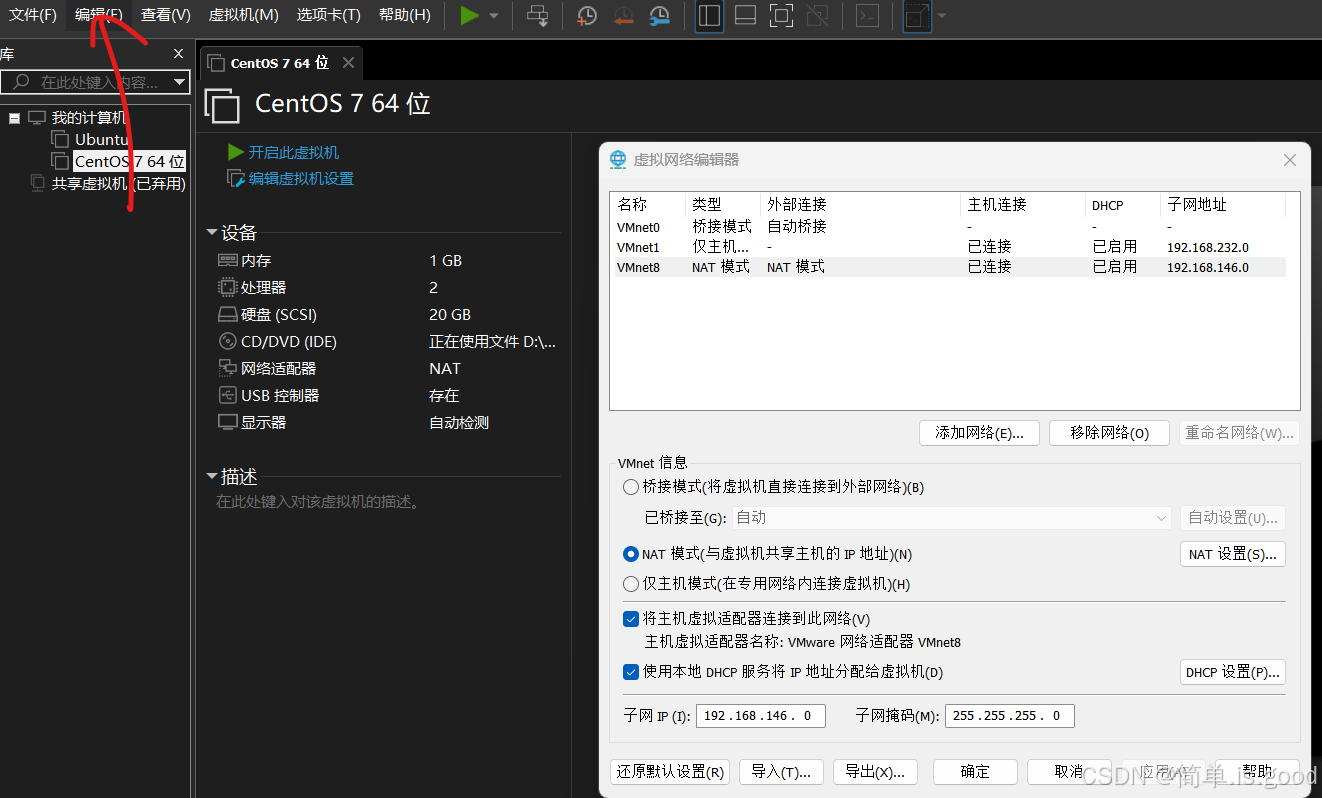Collapse the 设备 section triangle
Screen dimensions: 1322x798
212,233
